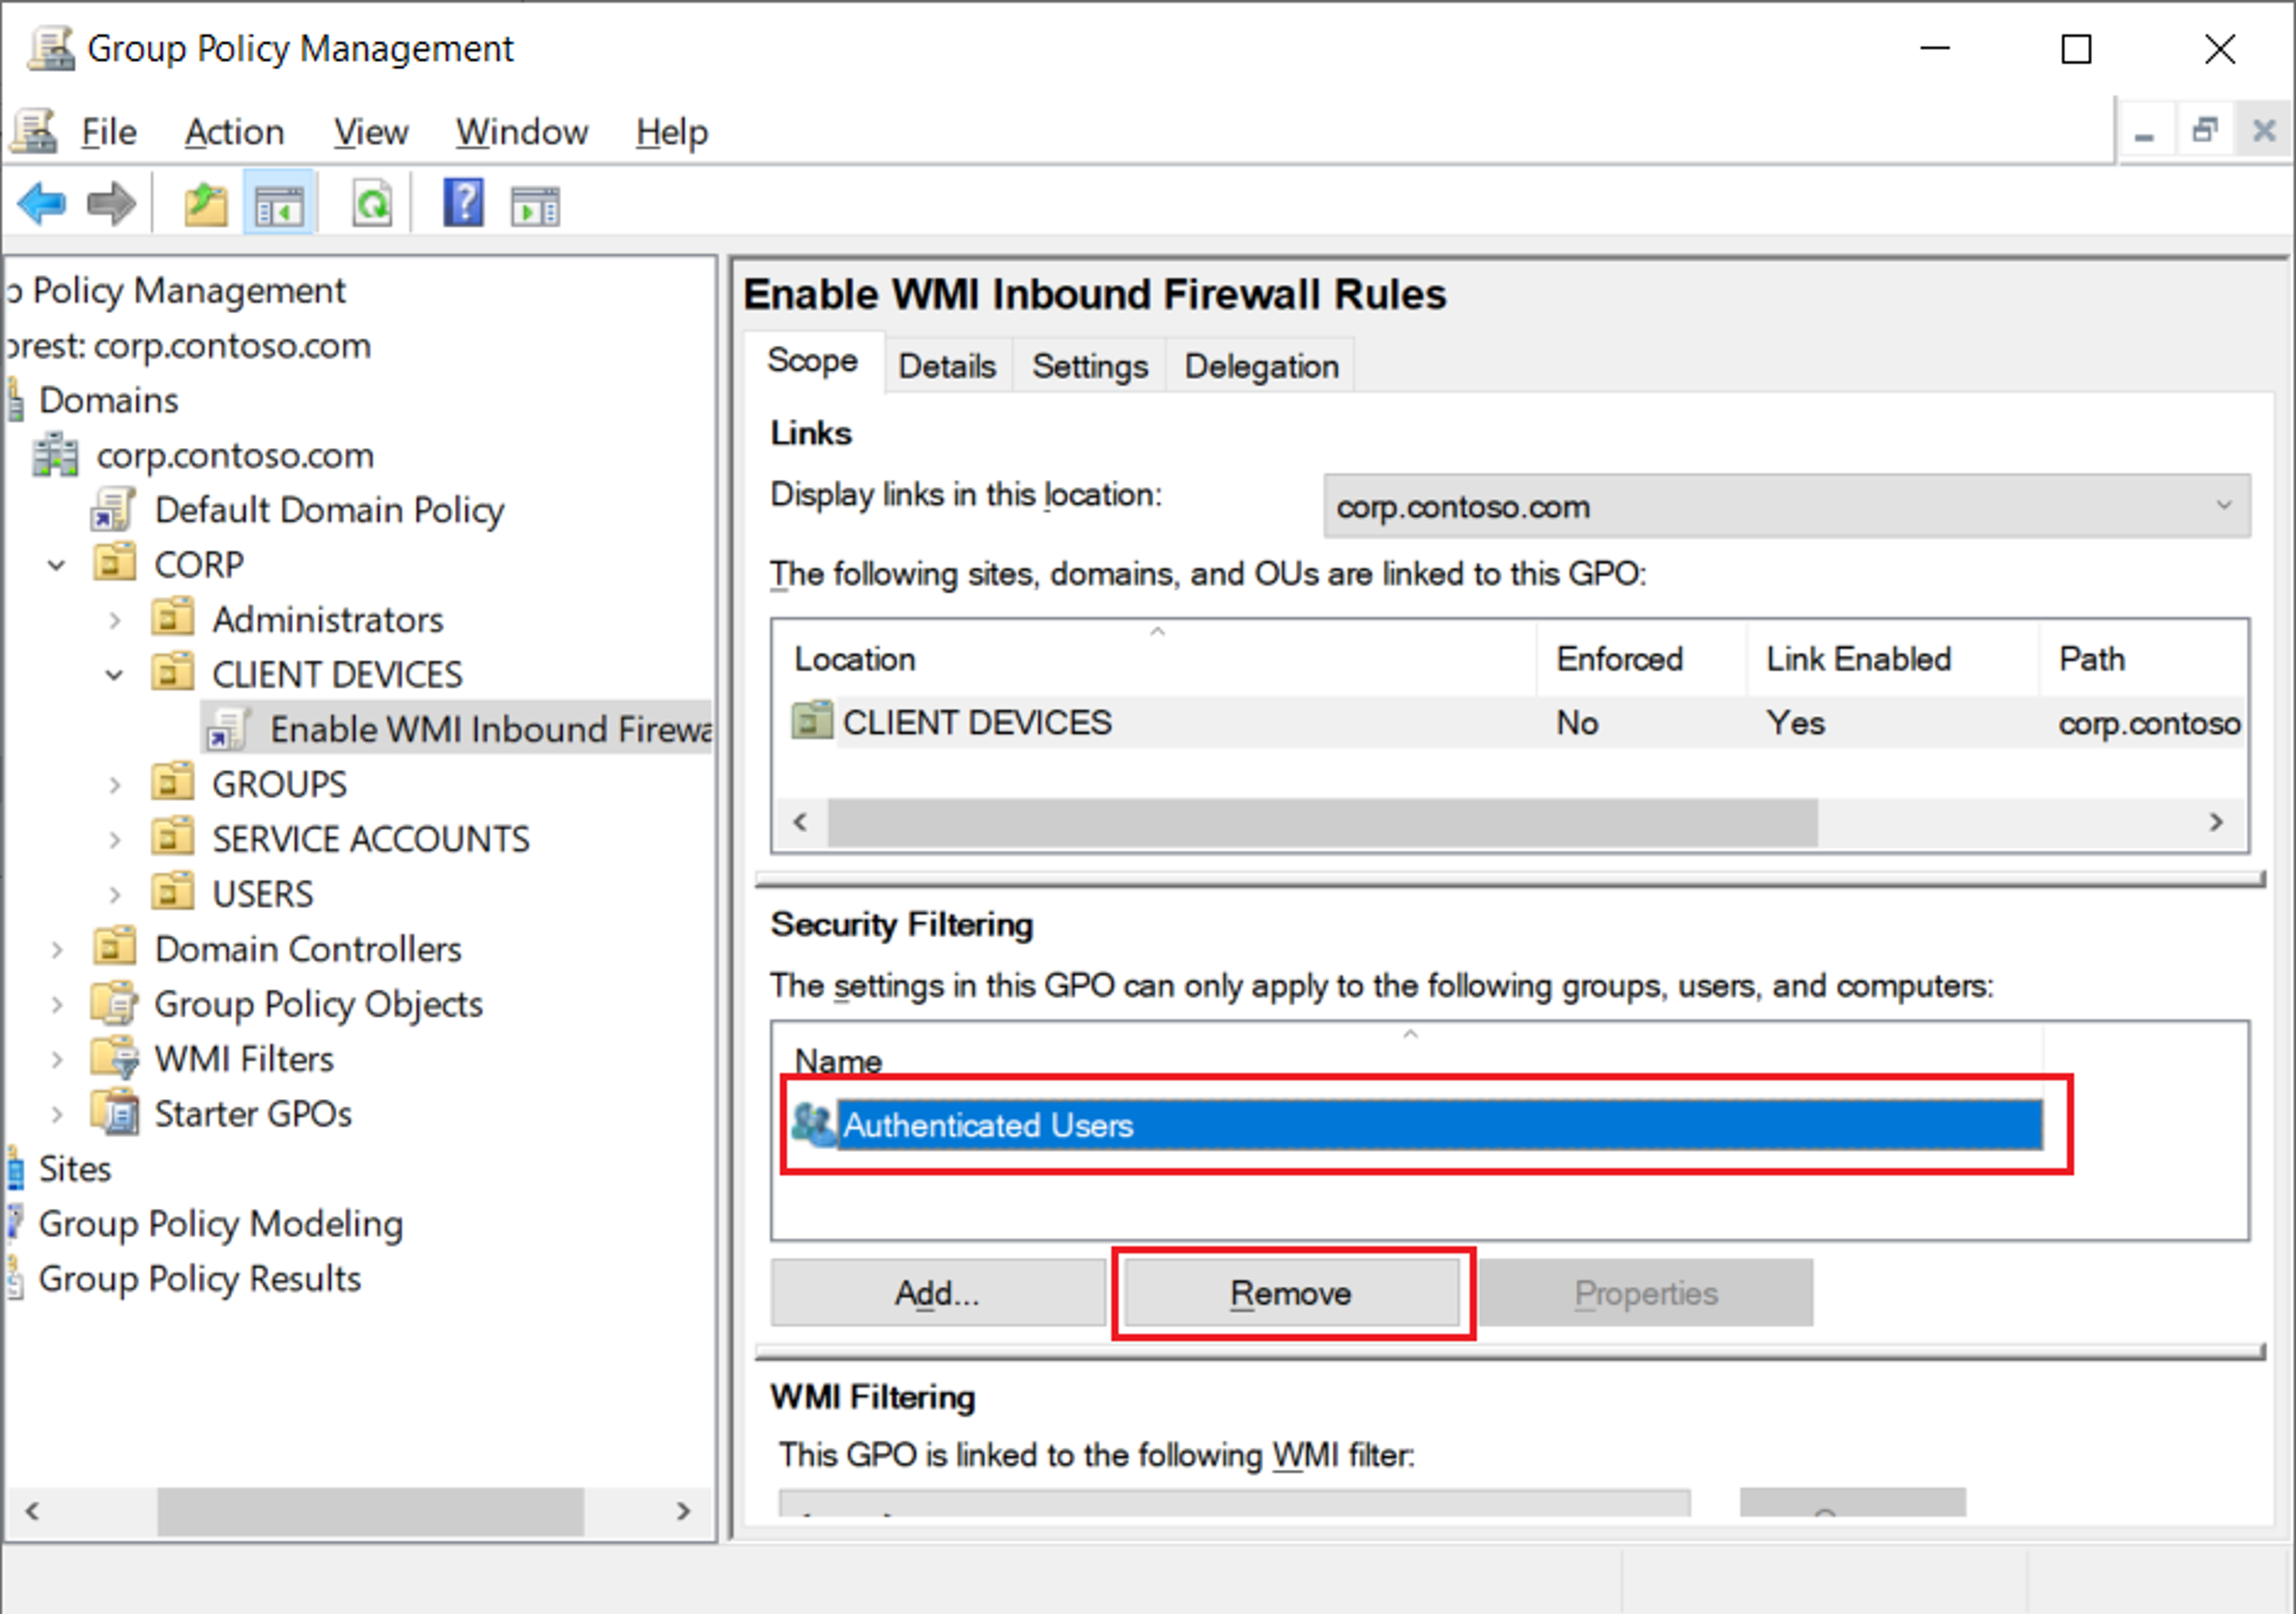
Task: Click the Authenticated Users group icon
Action: (813, 1124)
